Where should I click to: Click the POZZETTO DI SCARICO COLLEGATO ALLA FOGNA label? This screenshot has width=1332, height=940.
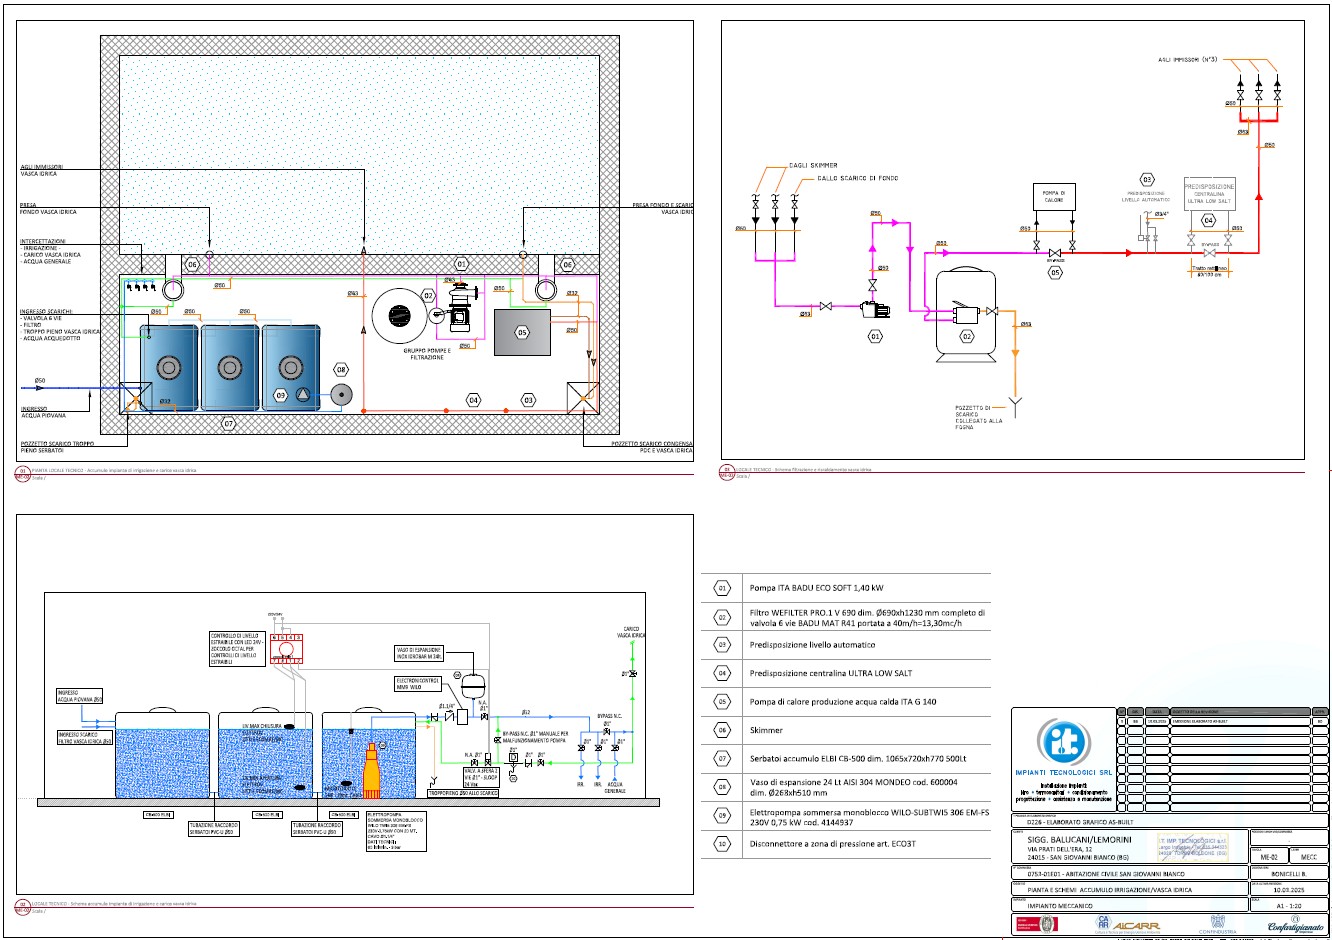click(x=978, y=417)
